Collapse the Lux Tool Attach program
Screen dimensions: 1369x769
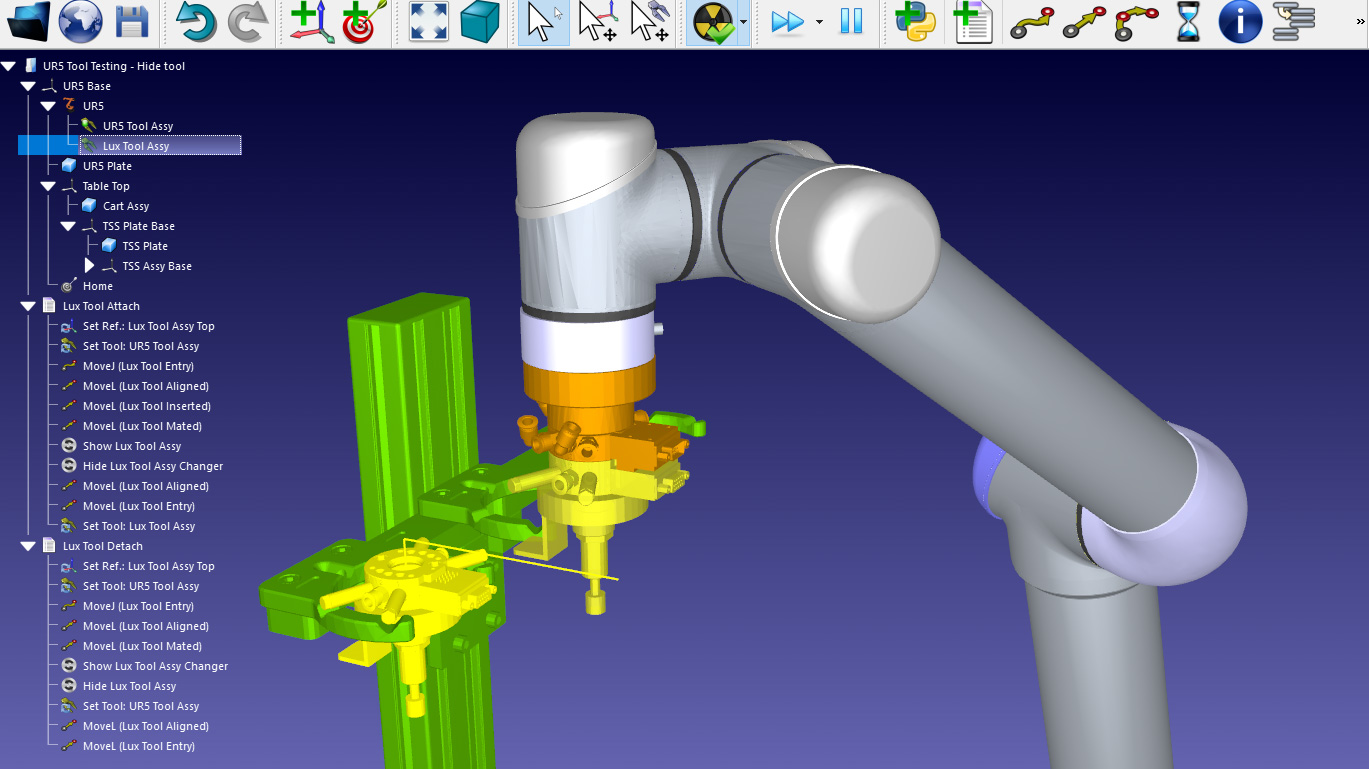(x=28, y=306)
